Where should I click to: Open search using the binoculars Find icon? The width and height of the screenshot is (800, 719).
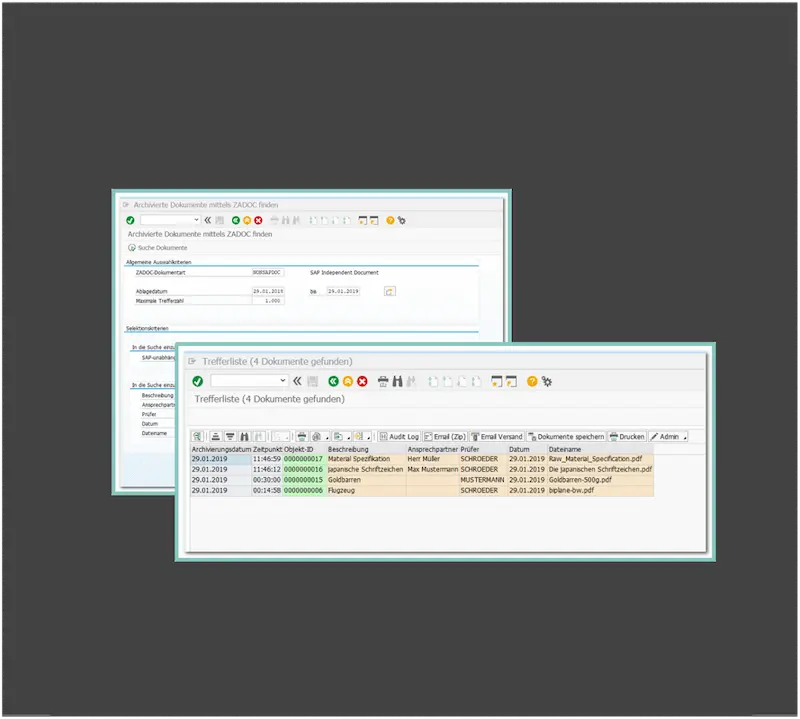click(x=398, y=381)
